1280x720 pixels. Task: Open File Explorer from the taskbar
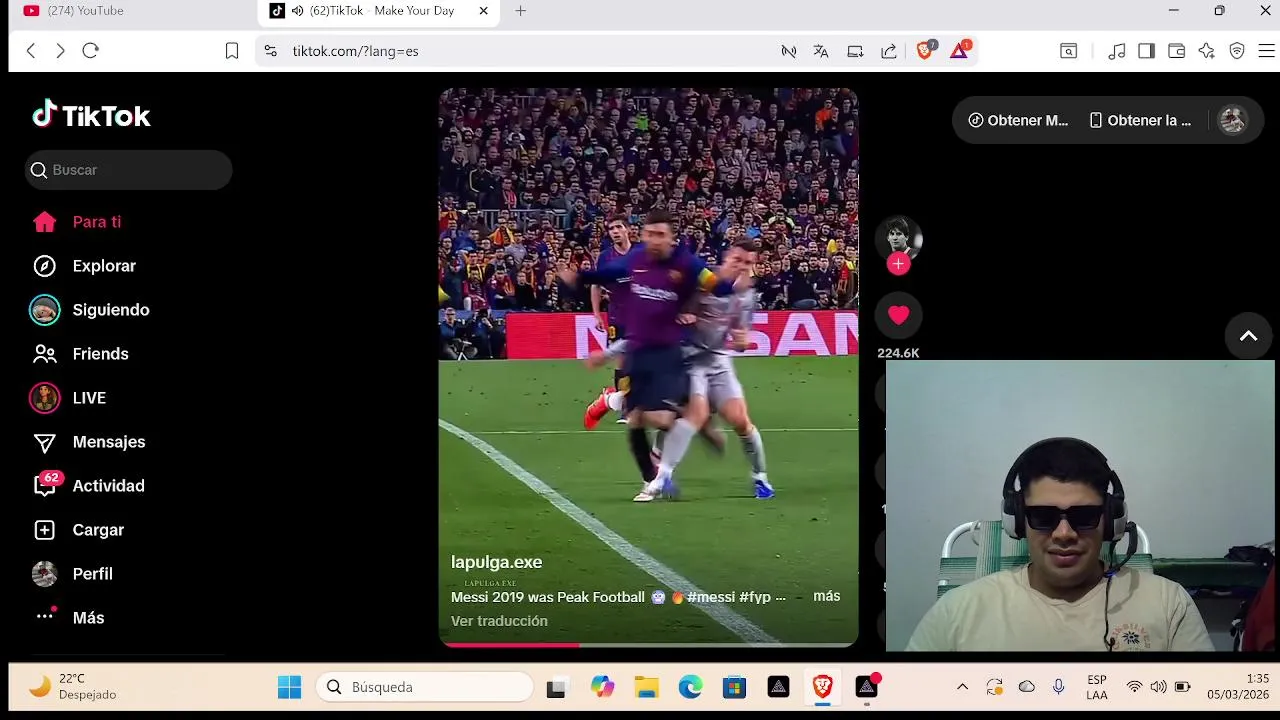[647, 687]
